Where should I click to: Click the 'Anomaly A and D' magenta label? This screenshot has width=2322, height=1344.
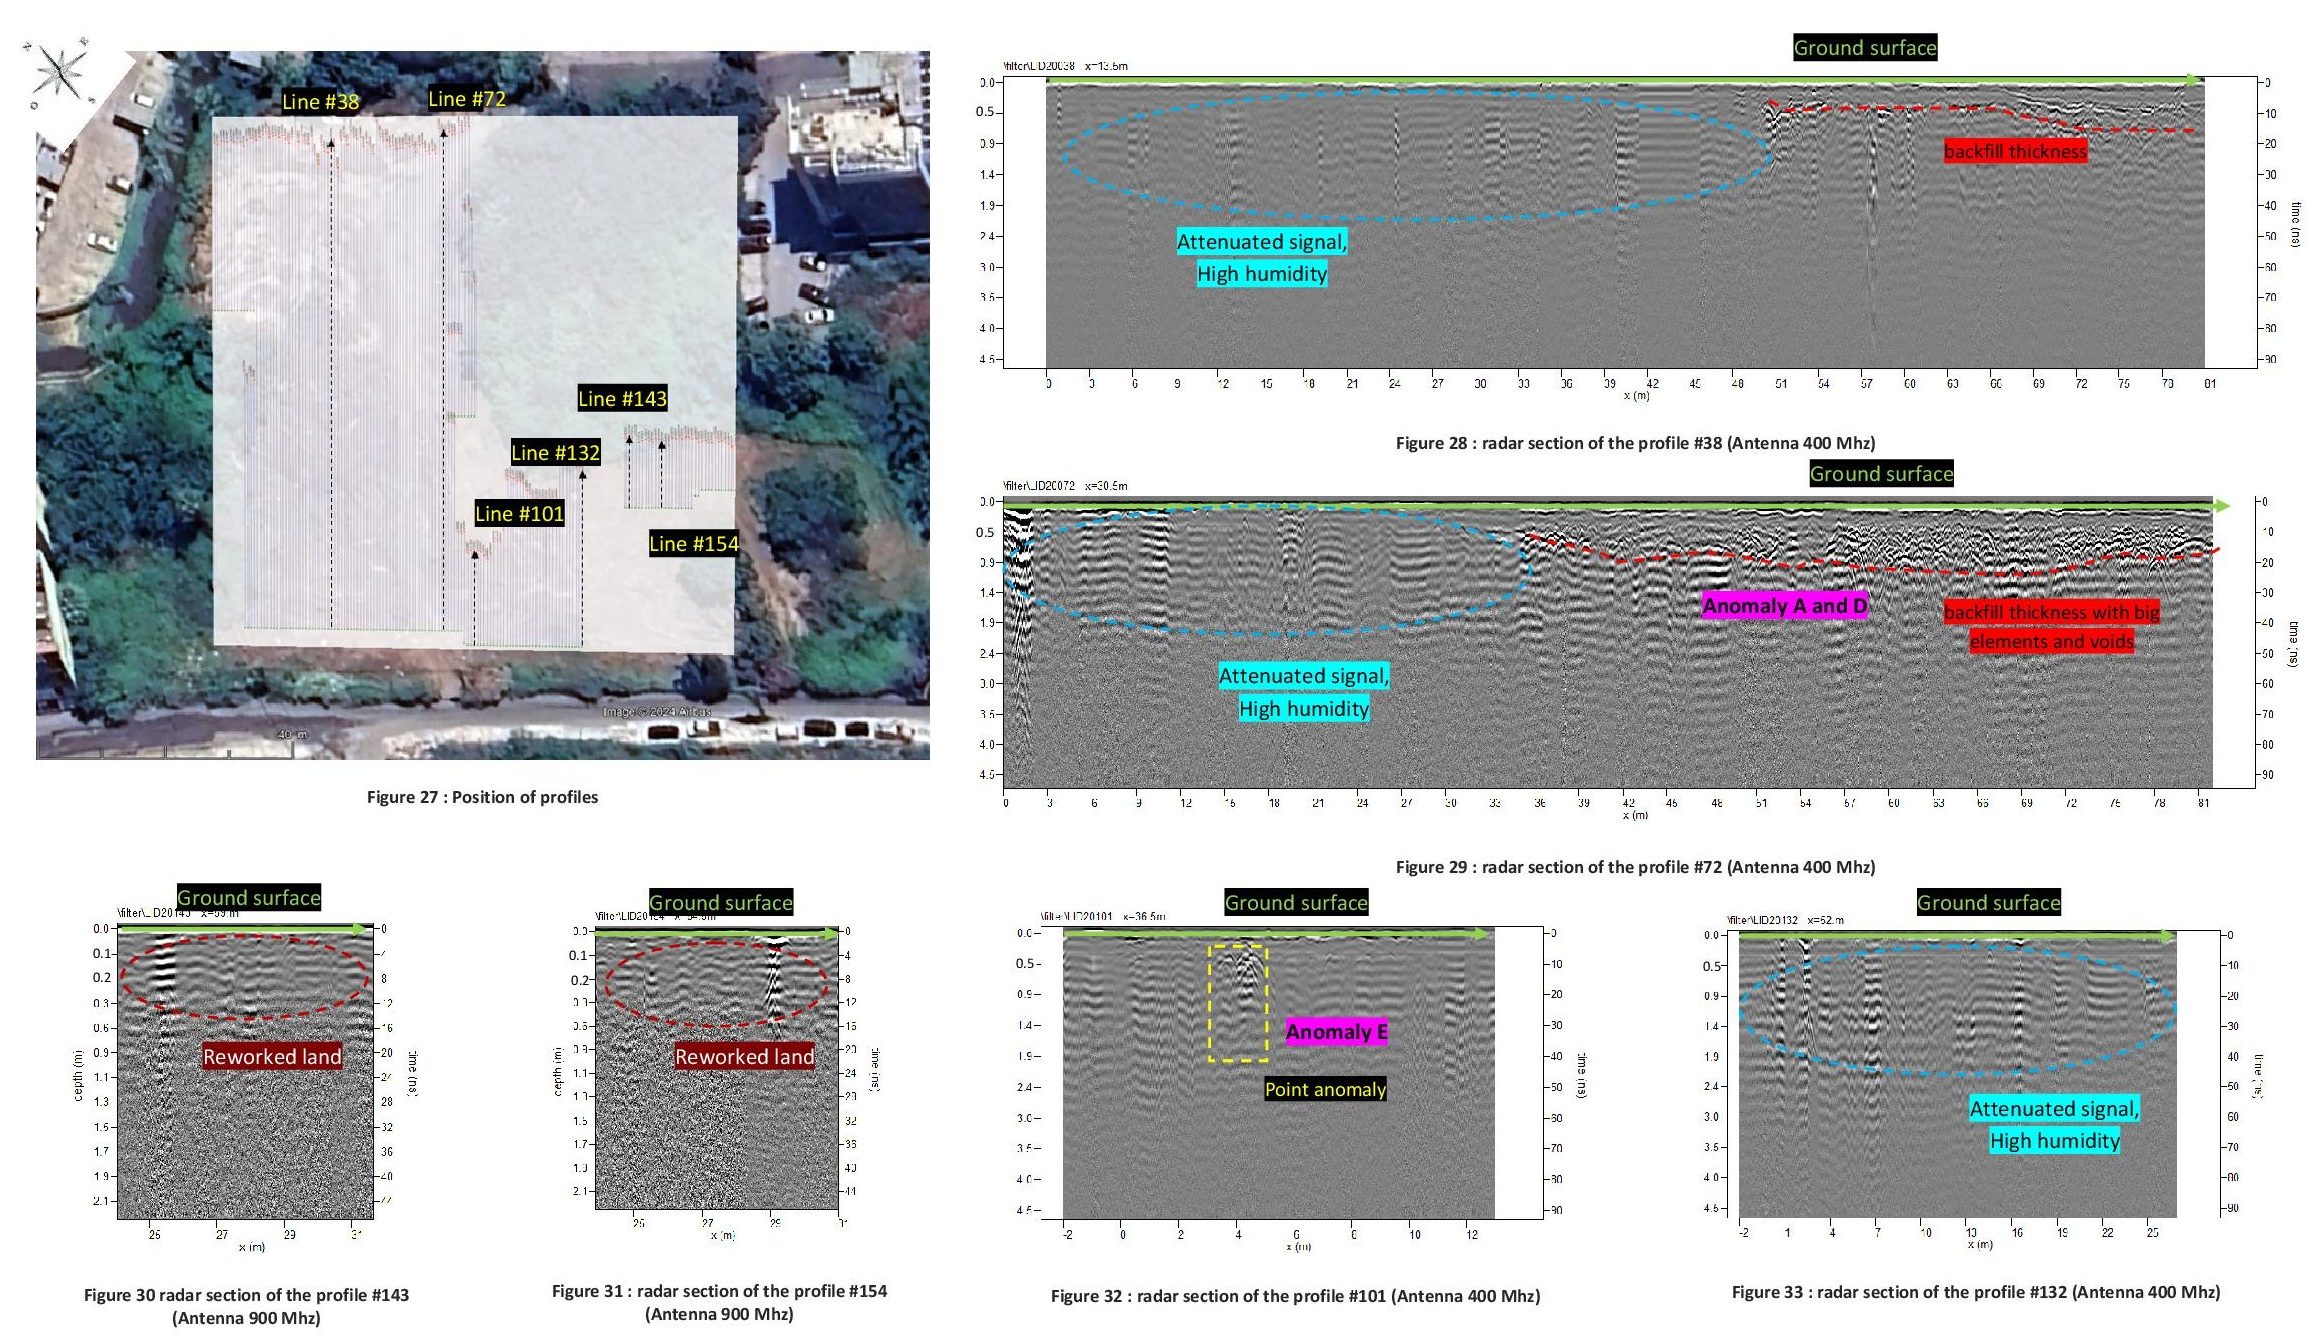[x=1785, y=605]
